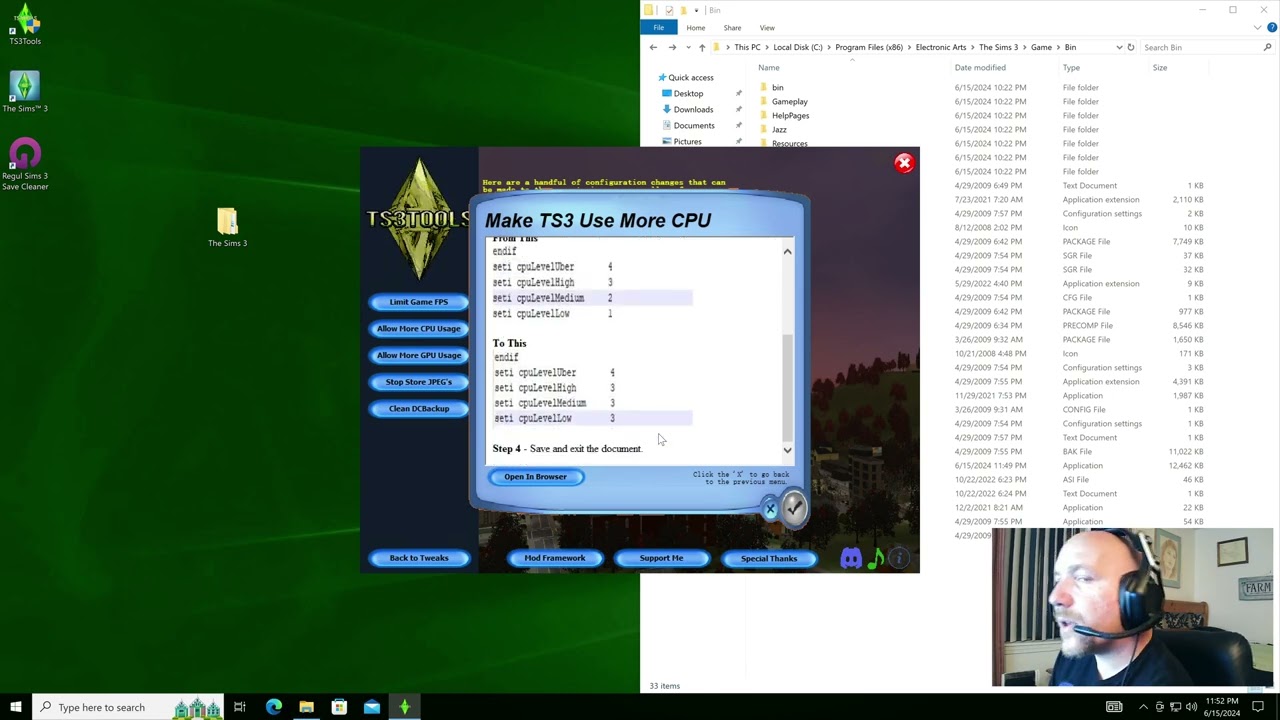Open the info icon in TS3Tools
The image size is (1280, 720).
tap(899, 559)
